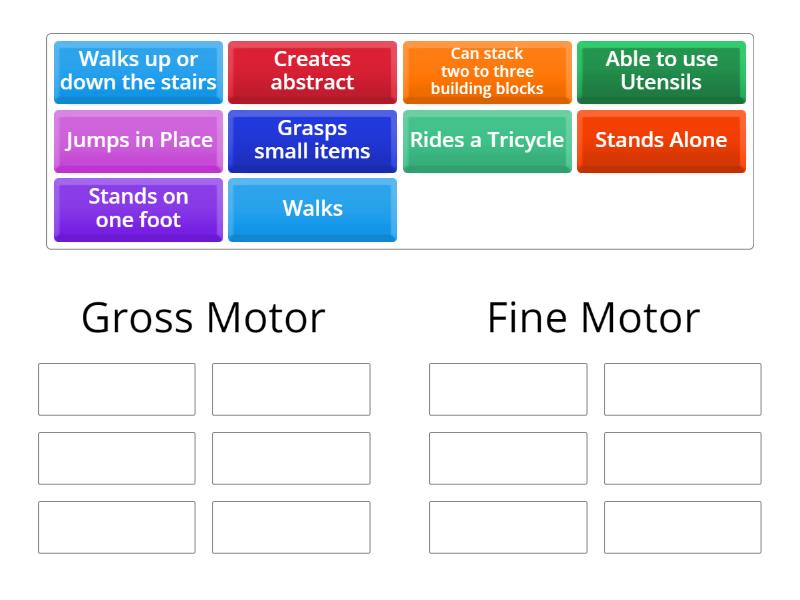
Task: Select the 'Rides a Tricycle' tile
Action: (487, 140)
